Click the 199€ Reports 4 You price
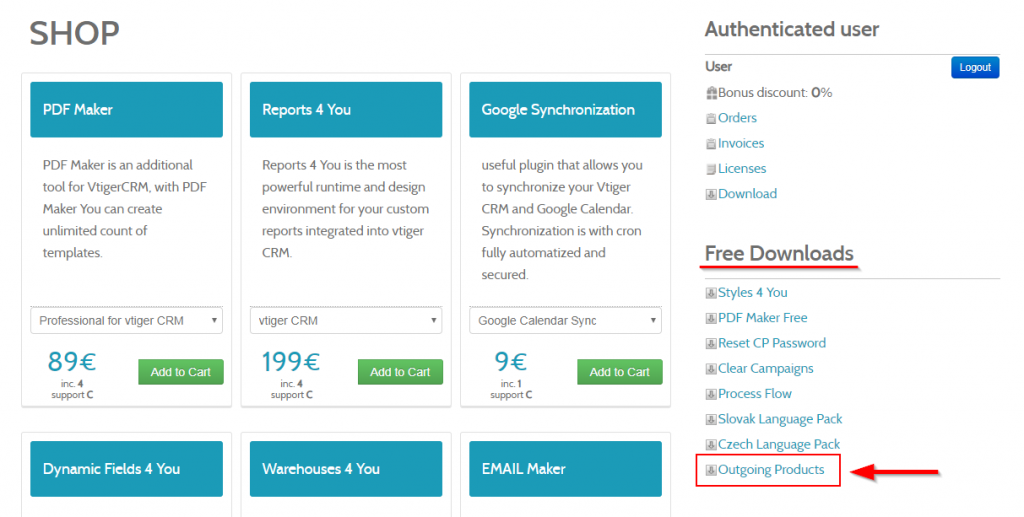 pos(291,362)
